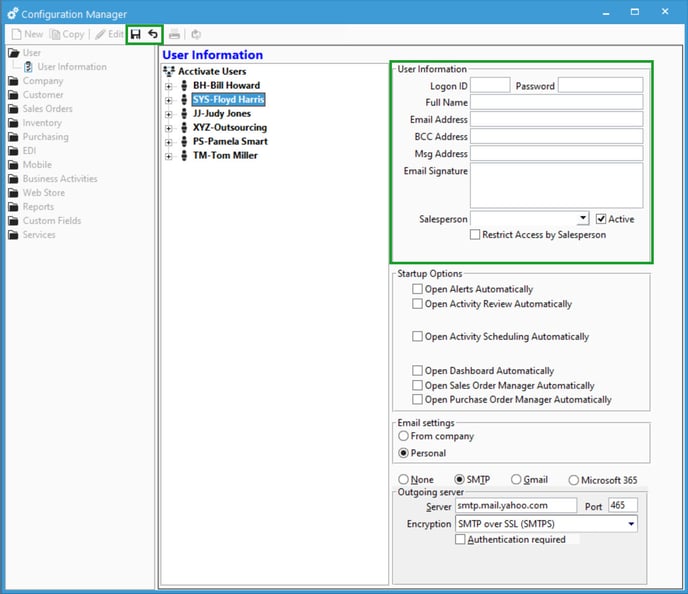688x594 pixels.
Task: Select the Personal email setting
Action: [403, 453]
